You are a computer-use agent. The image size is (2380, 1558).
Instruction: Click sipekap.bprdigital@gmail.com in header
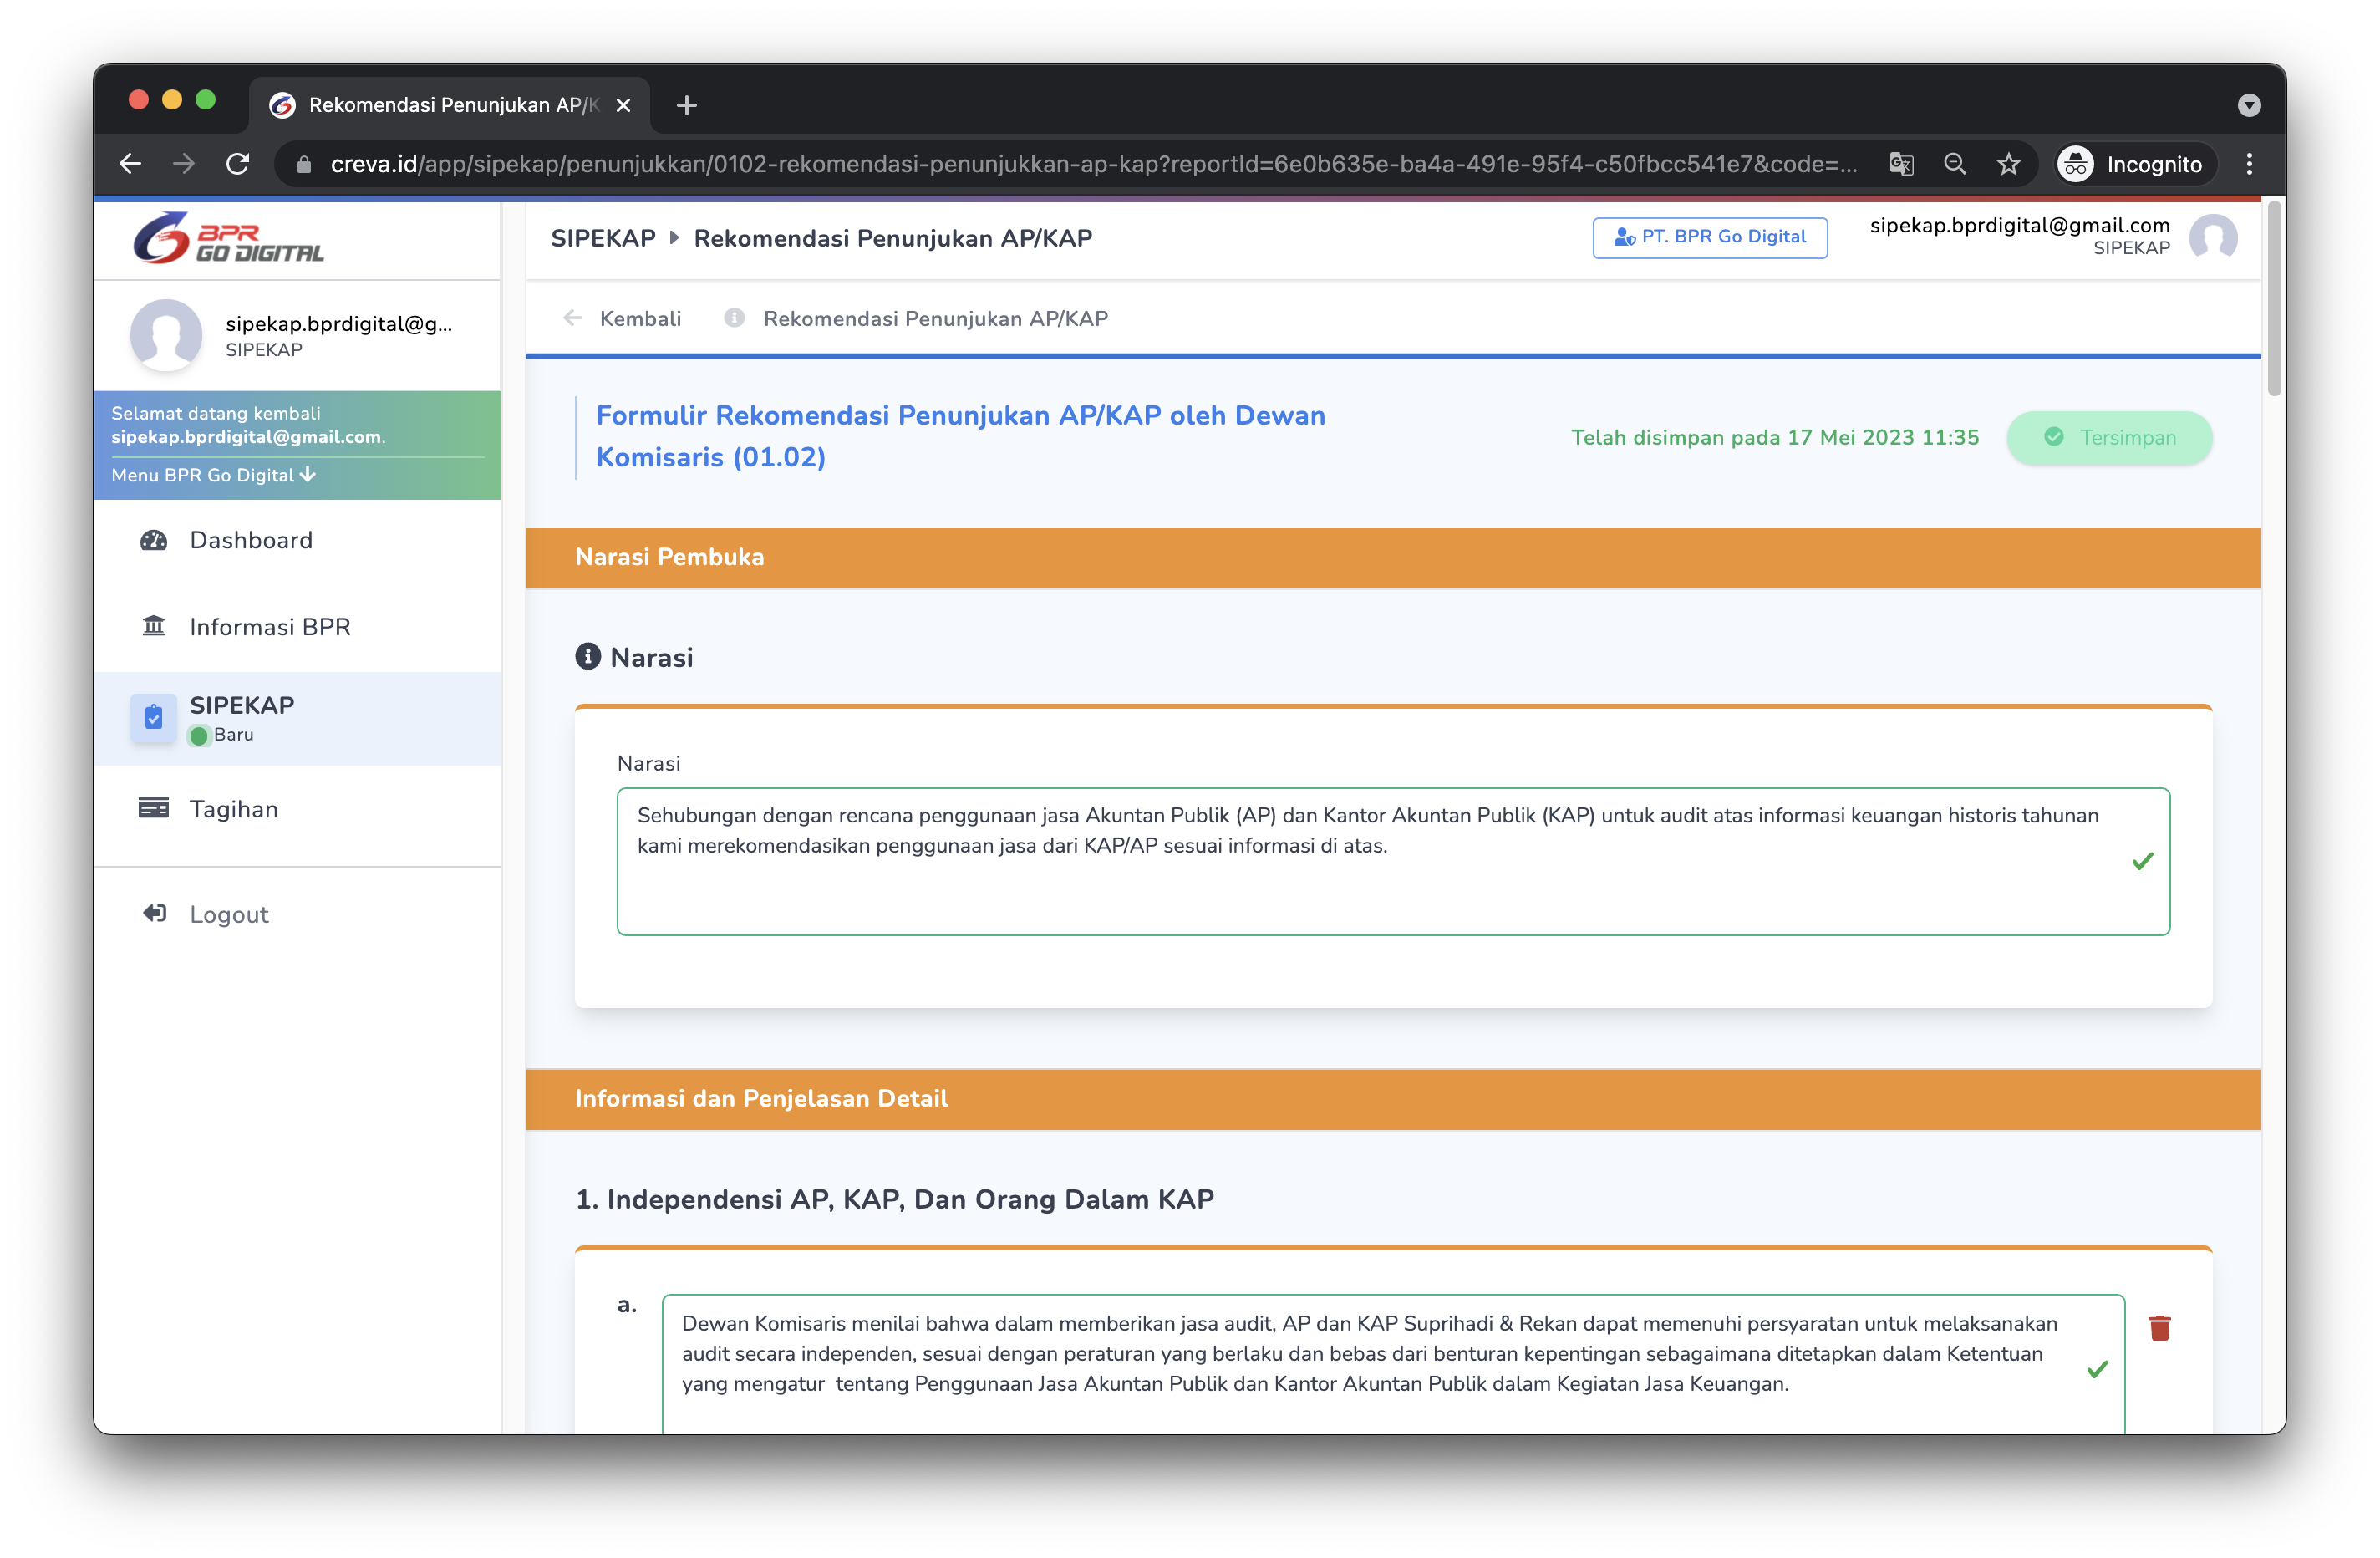(x=2019, y=225)
